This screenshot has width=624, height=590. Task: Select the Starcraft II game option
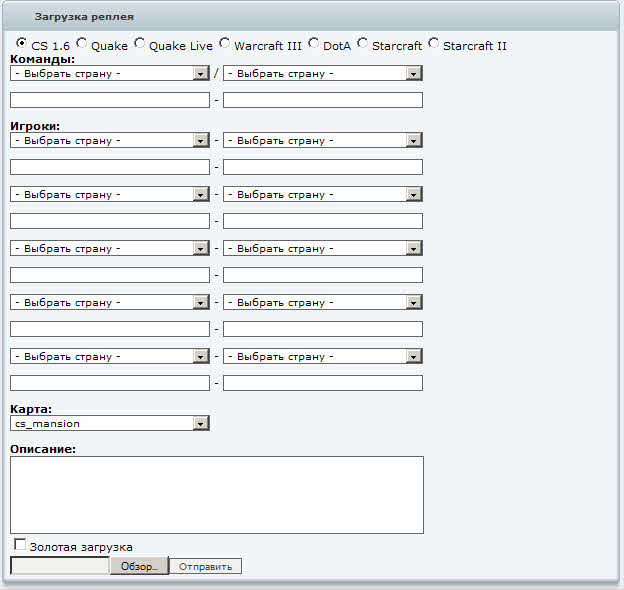click(433, 44)
